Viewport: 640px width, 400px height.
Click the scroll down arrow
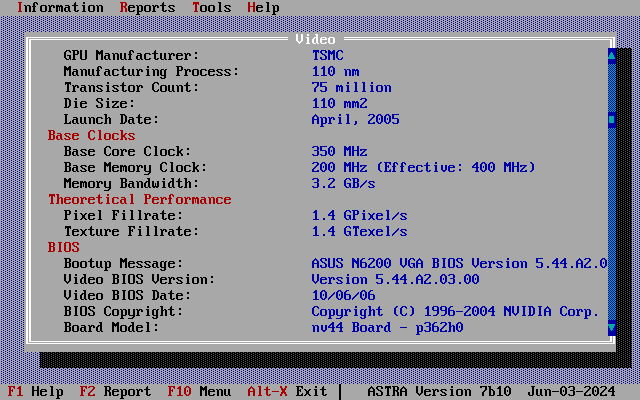click(611, 327)
